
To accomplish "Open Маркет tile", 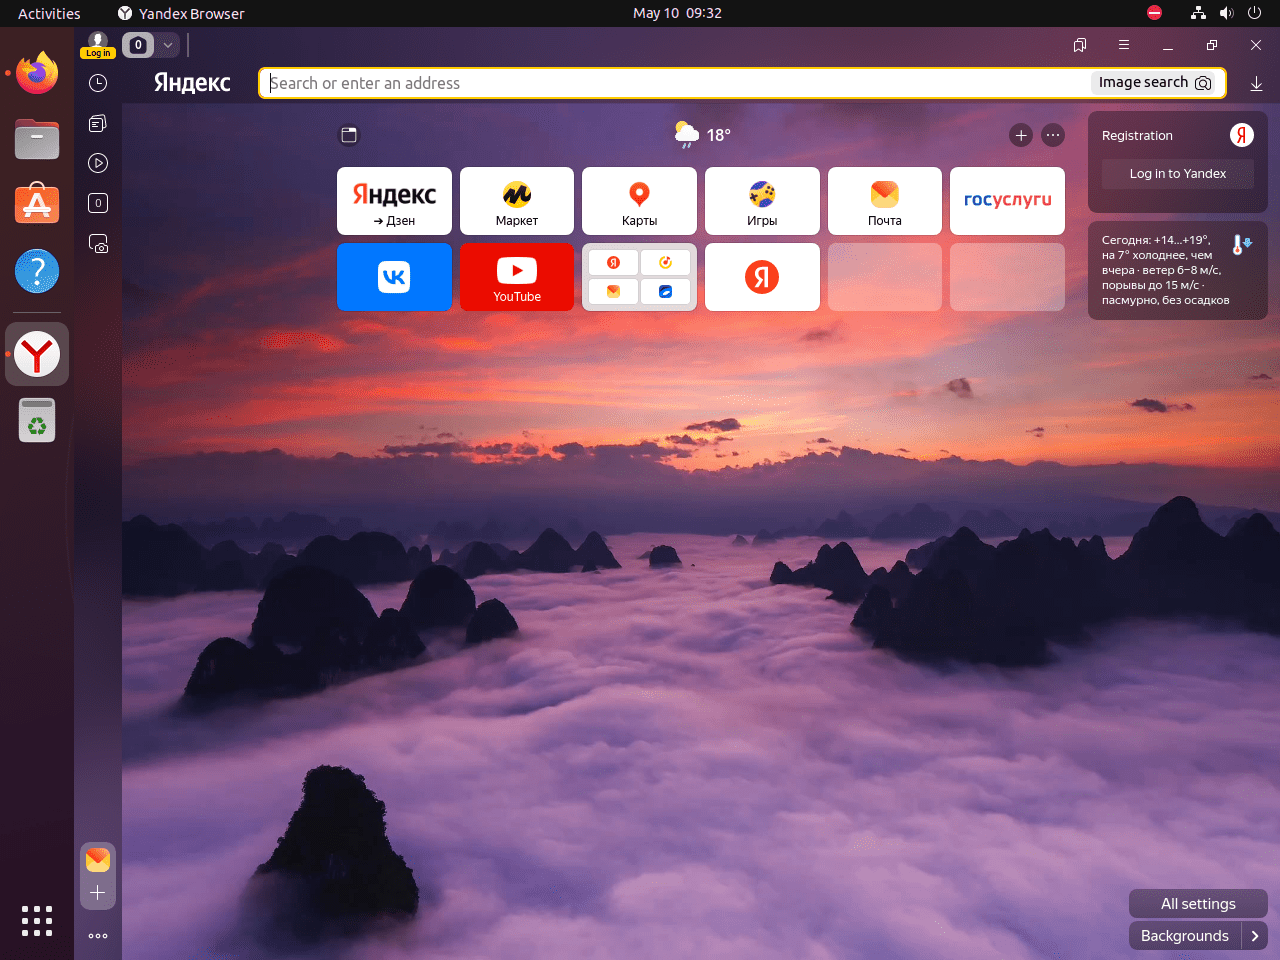I will (x=517, y=201).
